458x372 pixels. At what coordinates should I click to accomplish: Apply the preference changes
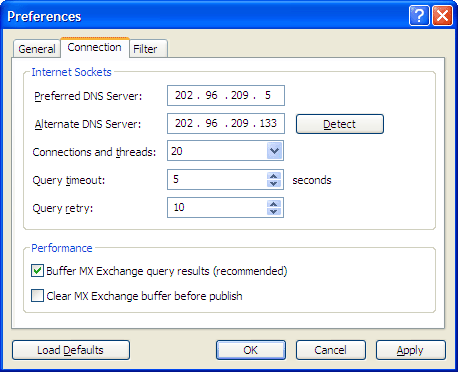click(411, 350)
